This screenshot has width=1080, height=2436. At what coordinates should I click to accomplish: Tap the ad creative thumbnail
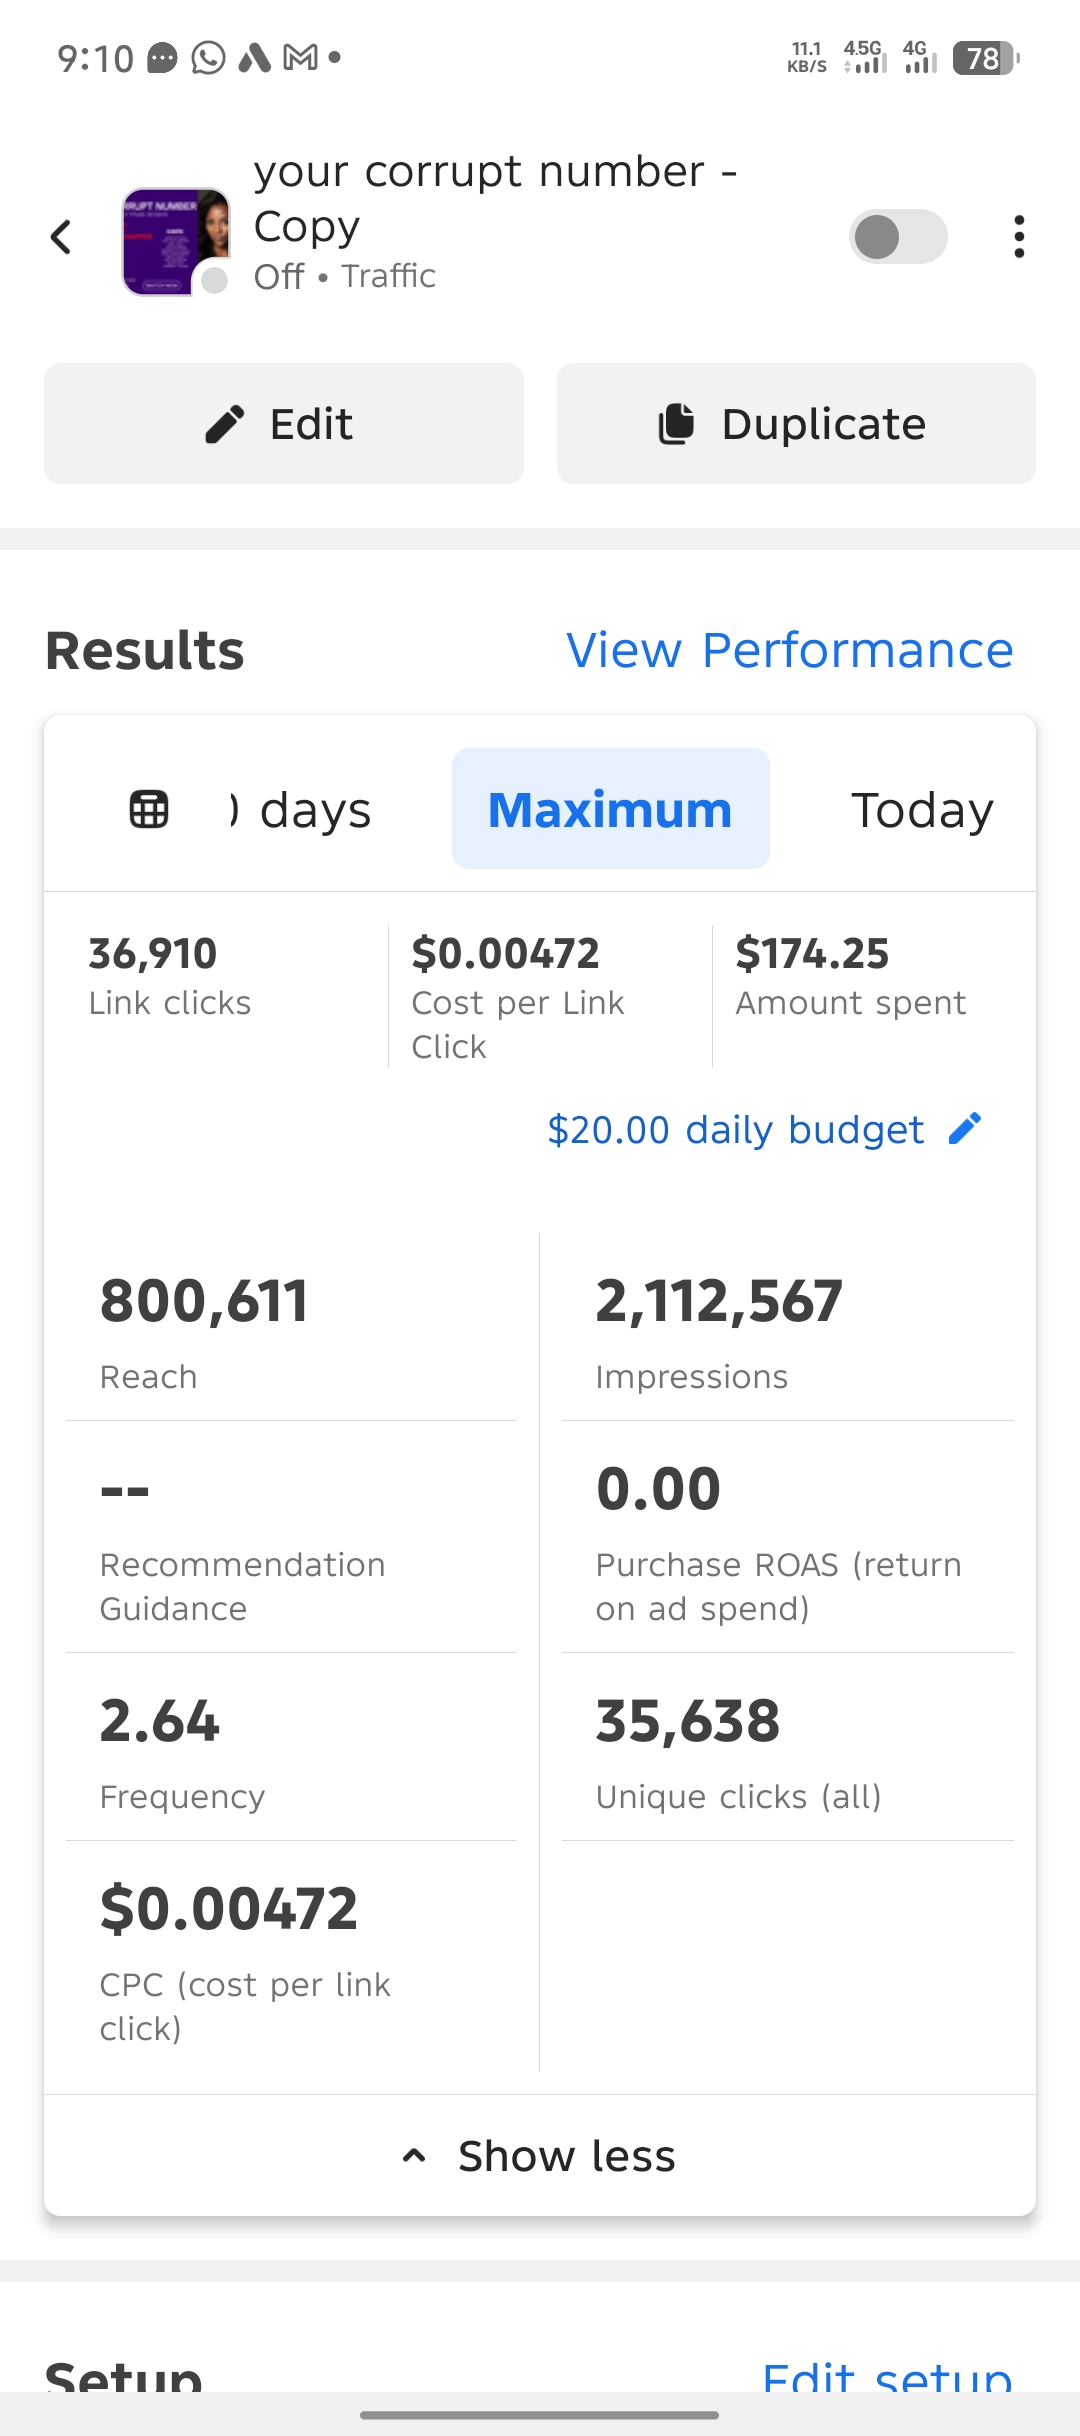click(x=176, y=240)
